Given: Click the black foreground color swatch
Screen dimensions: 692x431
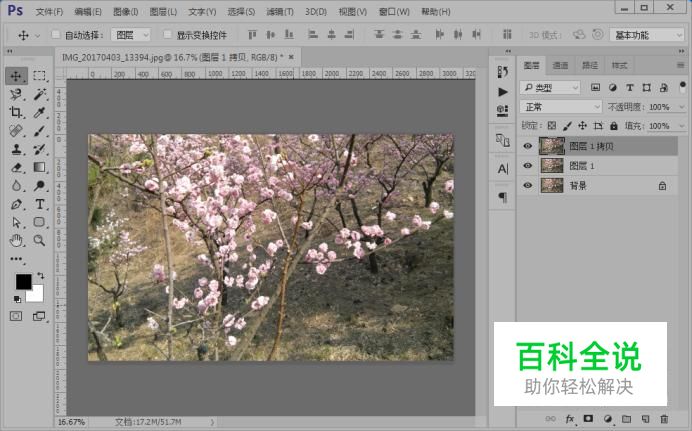Looking at the screenshot, I should pyautogui.click(x=23, y=281).
